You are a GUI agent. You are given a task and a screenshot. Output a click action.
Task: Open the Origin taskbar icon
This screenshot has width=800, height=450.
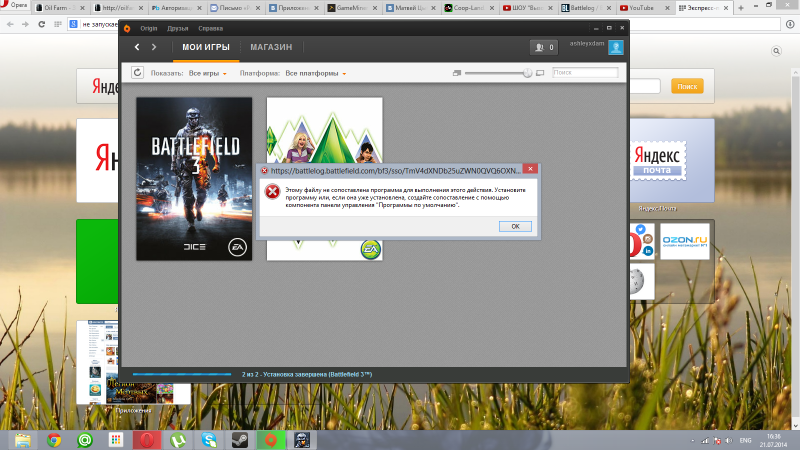click(x=271, y=440)
